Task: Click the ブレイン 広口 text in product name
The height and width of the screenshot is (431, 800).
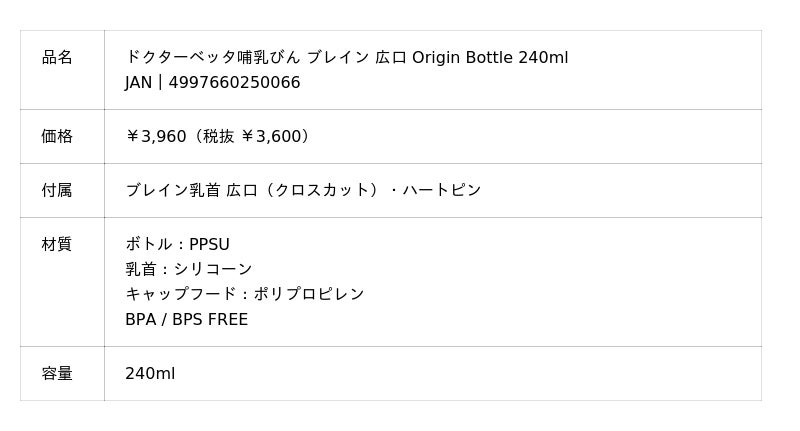Action: [357, 57]
